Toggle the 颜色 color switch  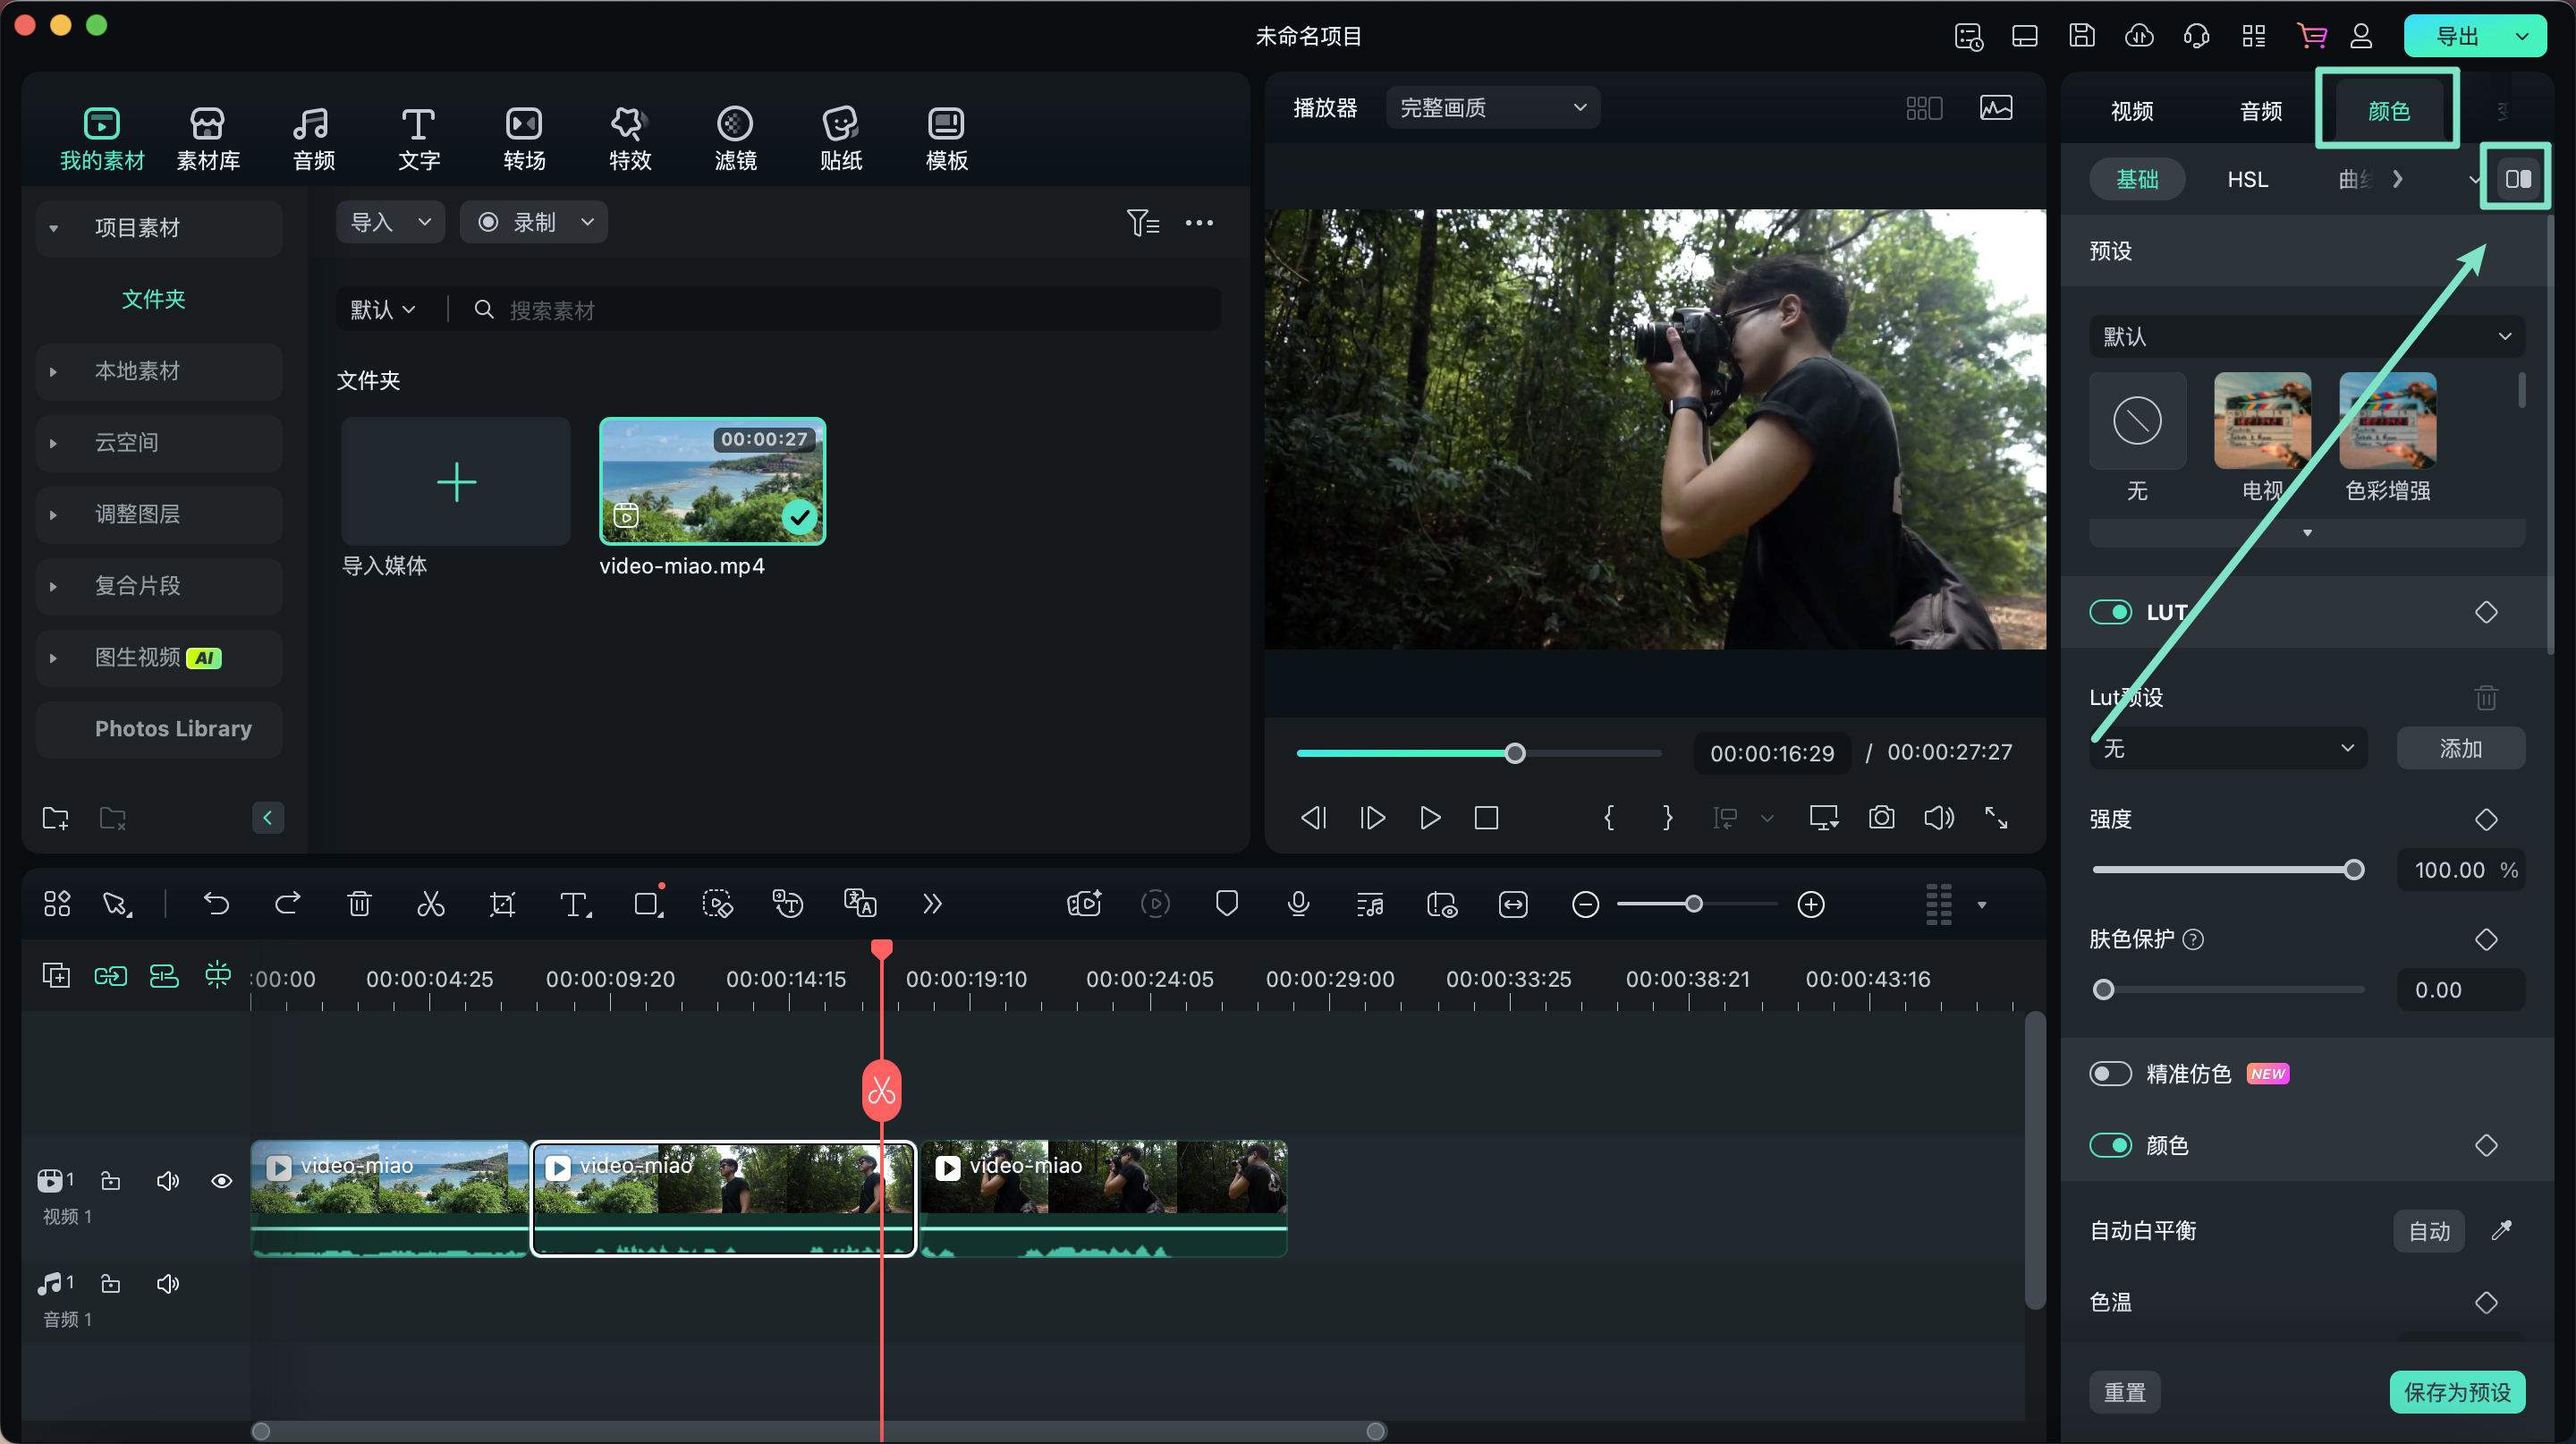[2110, 1145]
